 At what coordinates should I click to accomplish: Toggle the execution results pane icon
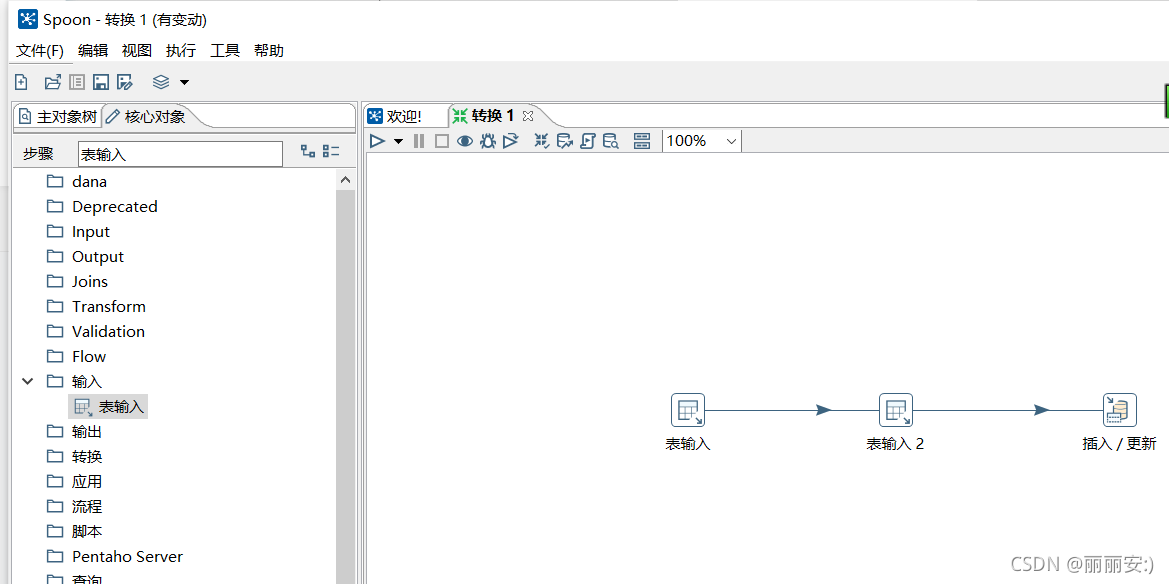pos(642,140)
